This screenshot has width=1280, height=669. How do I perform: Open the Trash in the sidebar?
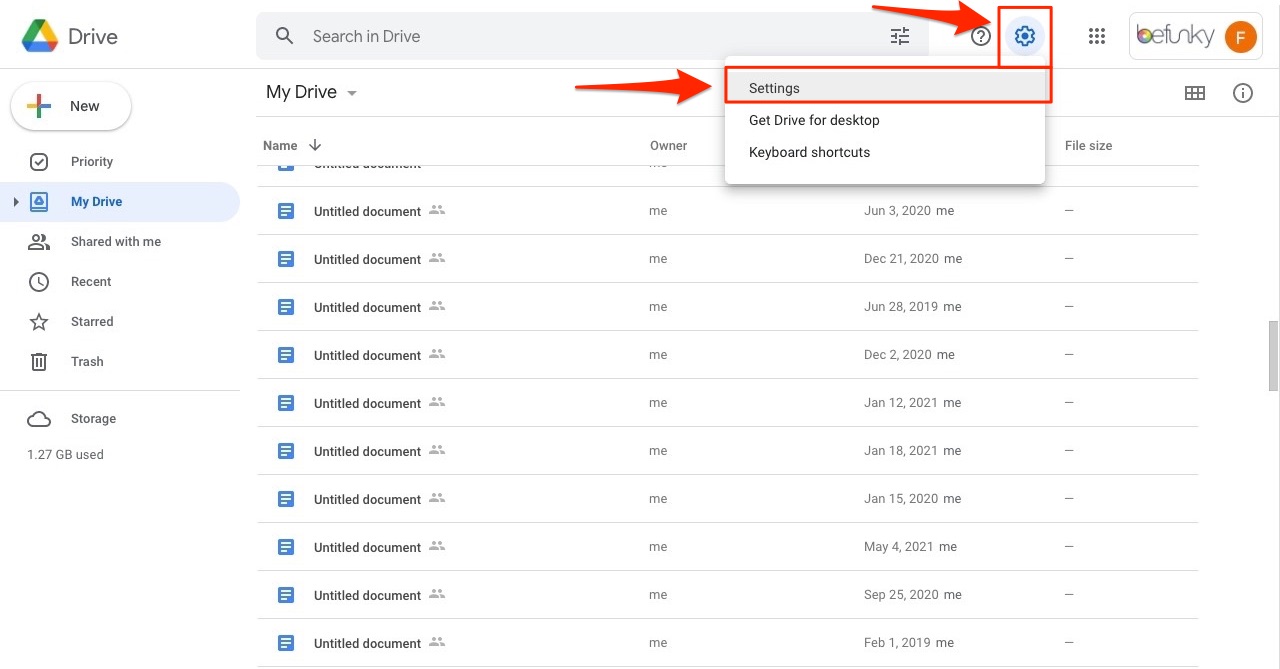pos(87,362)
